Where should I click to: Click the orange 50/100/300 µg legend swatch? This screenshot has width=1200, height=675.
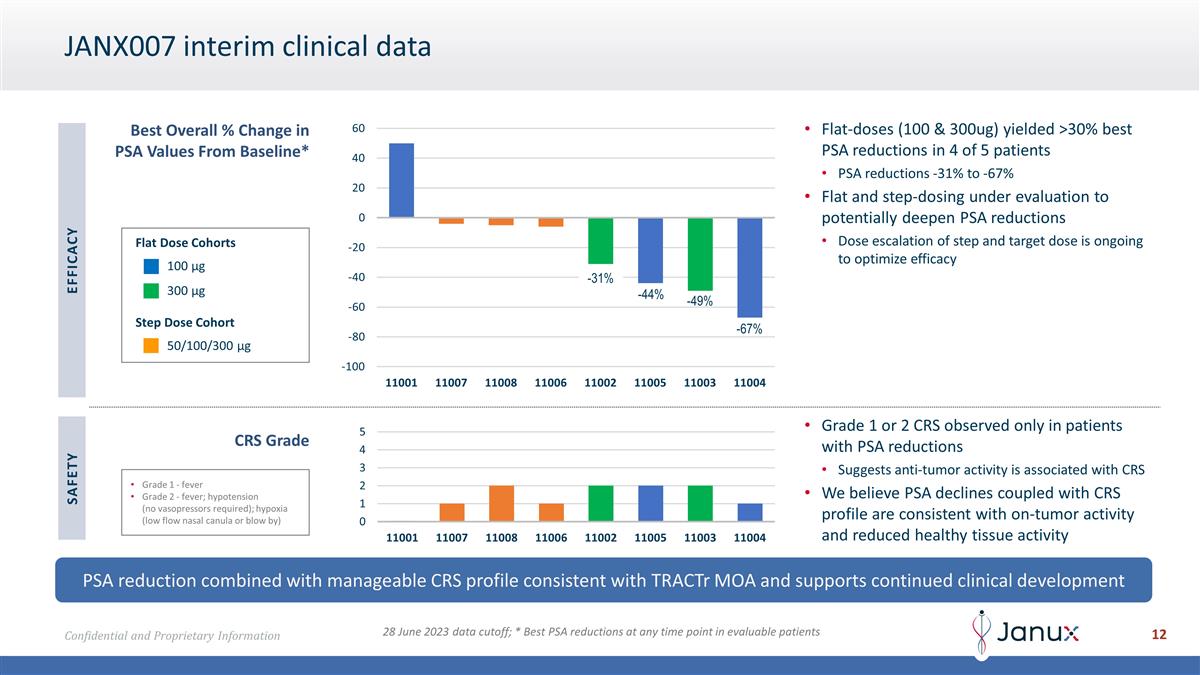coord(151,346)
